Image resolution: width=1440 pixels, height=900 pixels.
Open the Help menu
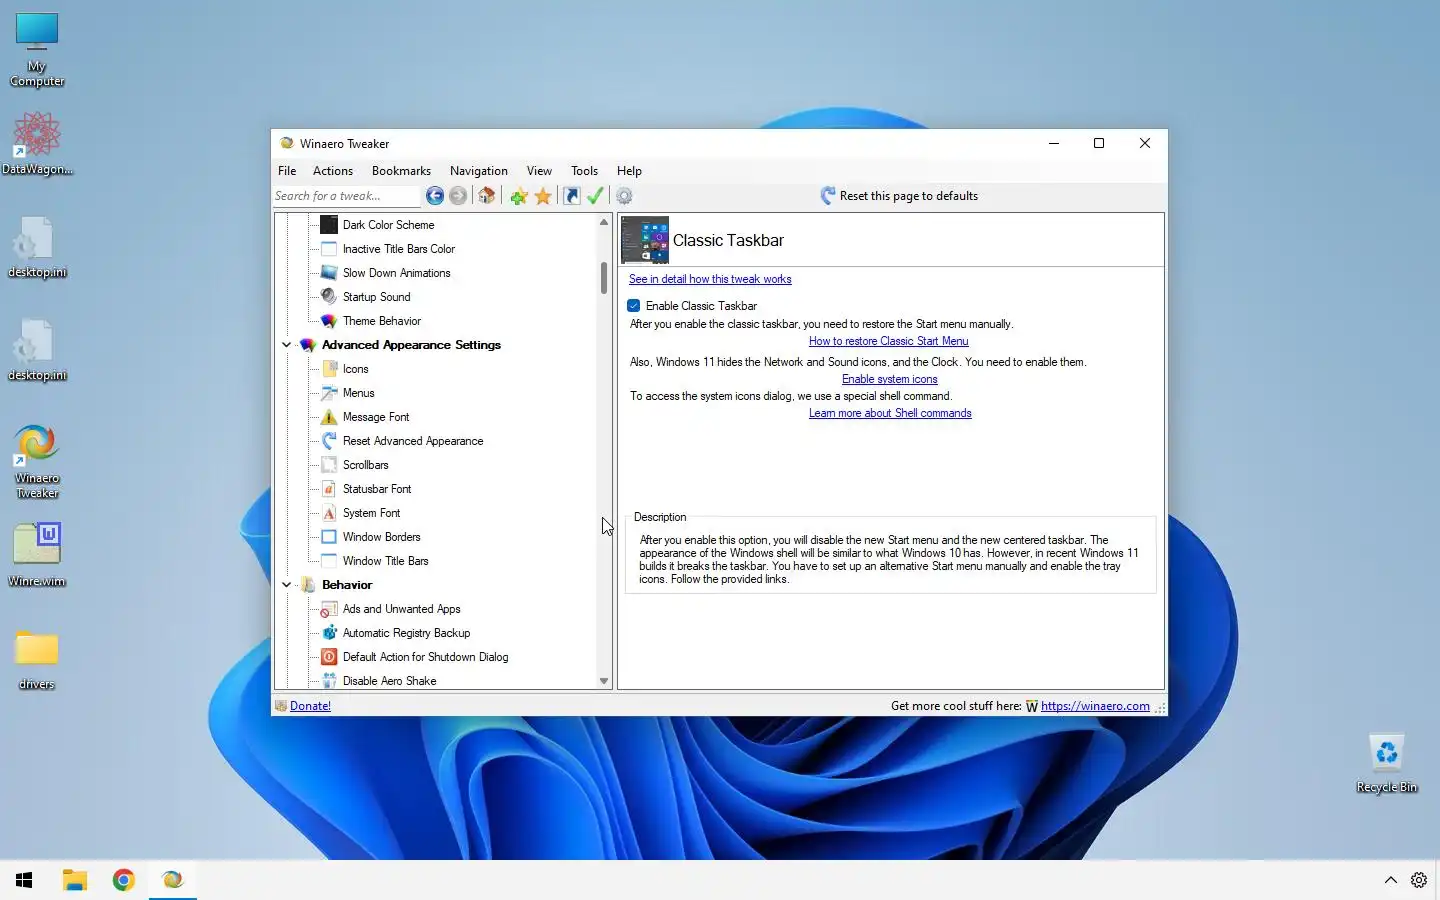point(629,171)
